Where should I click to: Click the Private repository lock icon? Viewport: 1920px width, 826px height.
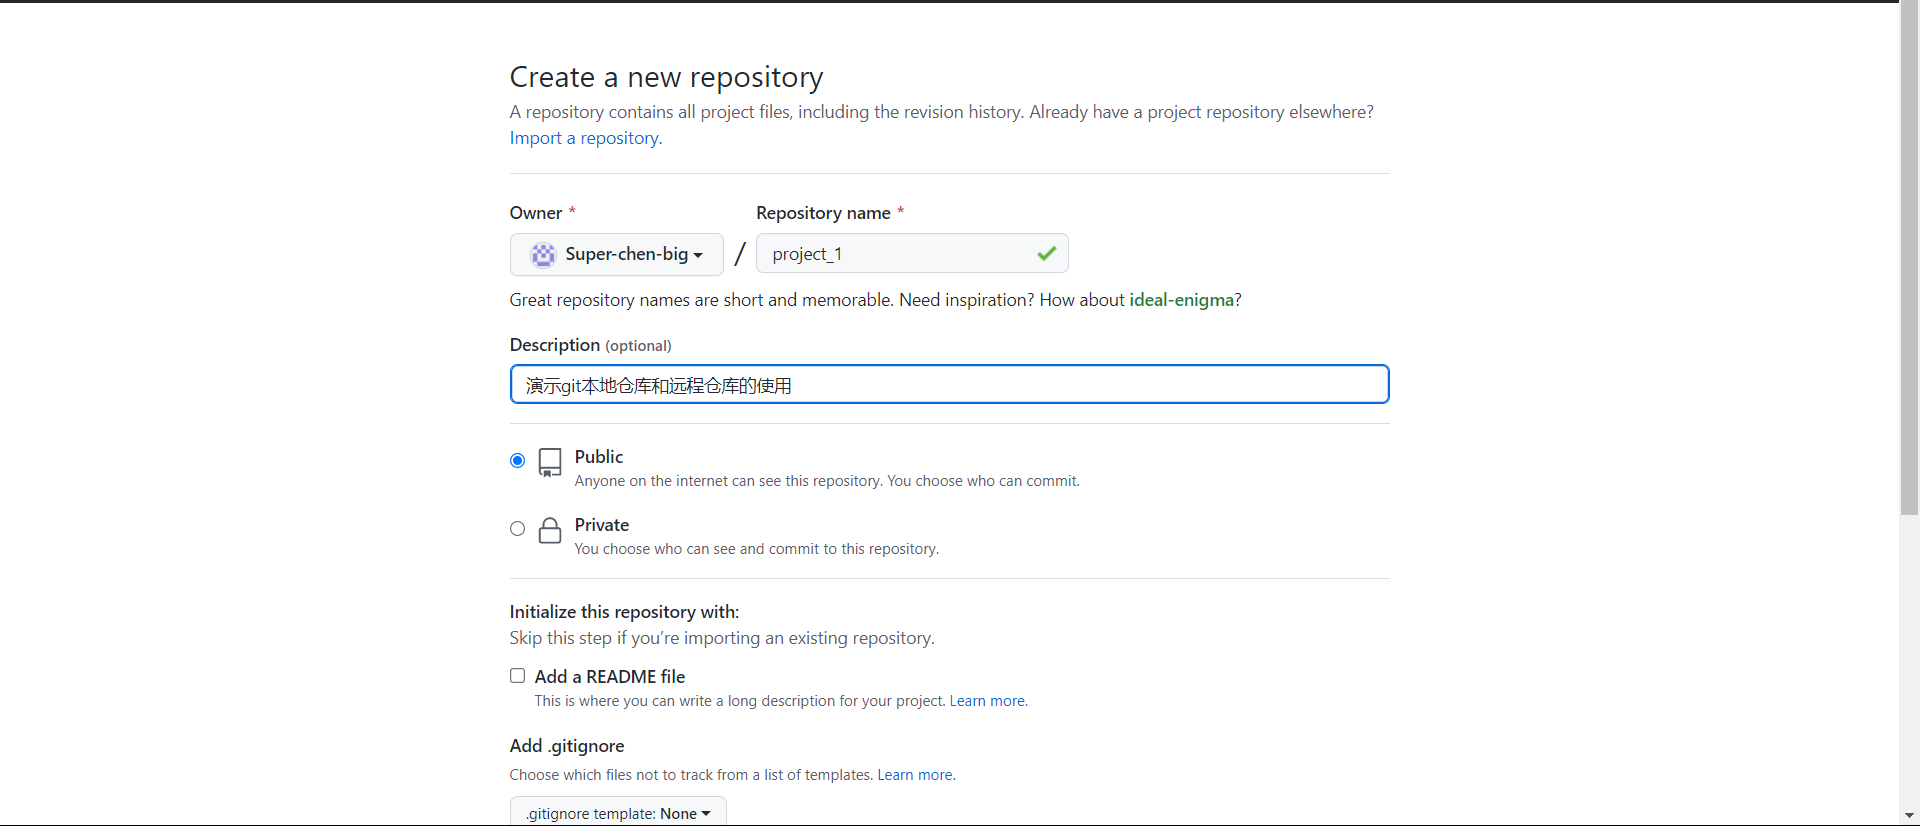click(x=550, y=530)
